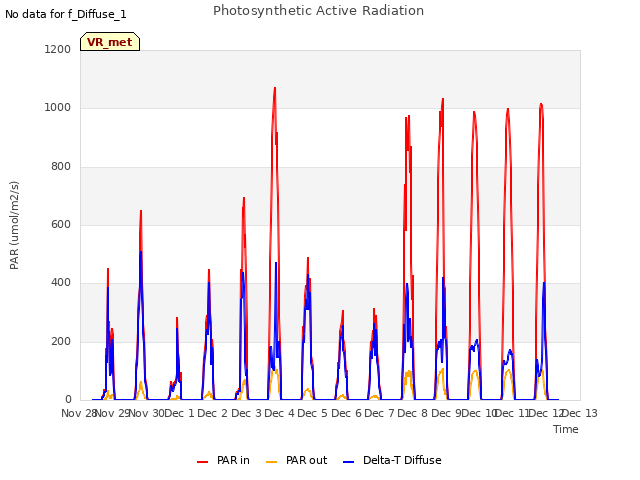
Task: Click the 0 y-axis tick label
Action: pos(68,400)
